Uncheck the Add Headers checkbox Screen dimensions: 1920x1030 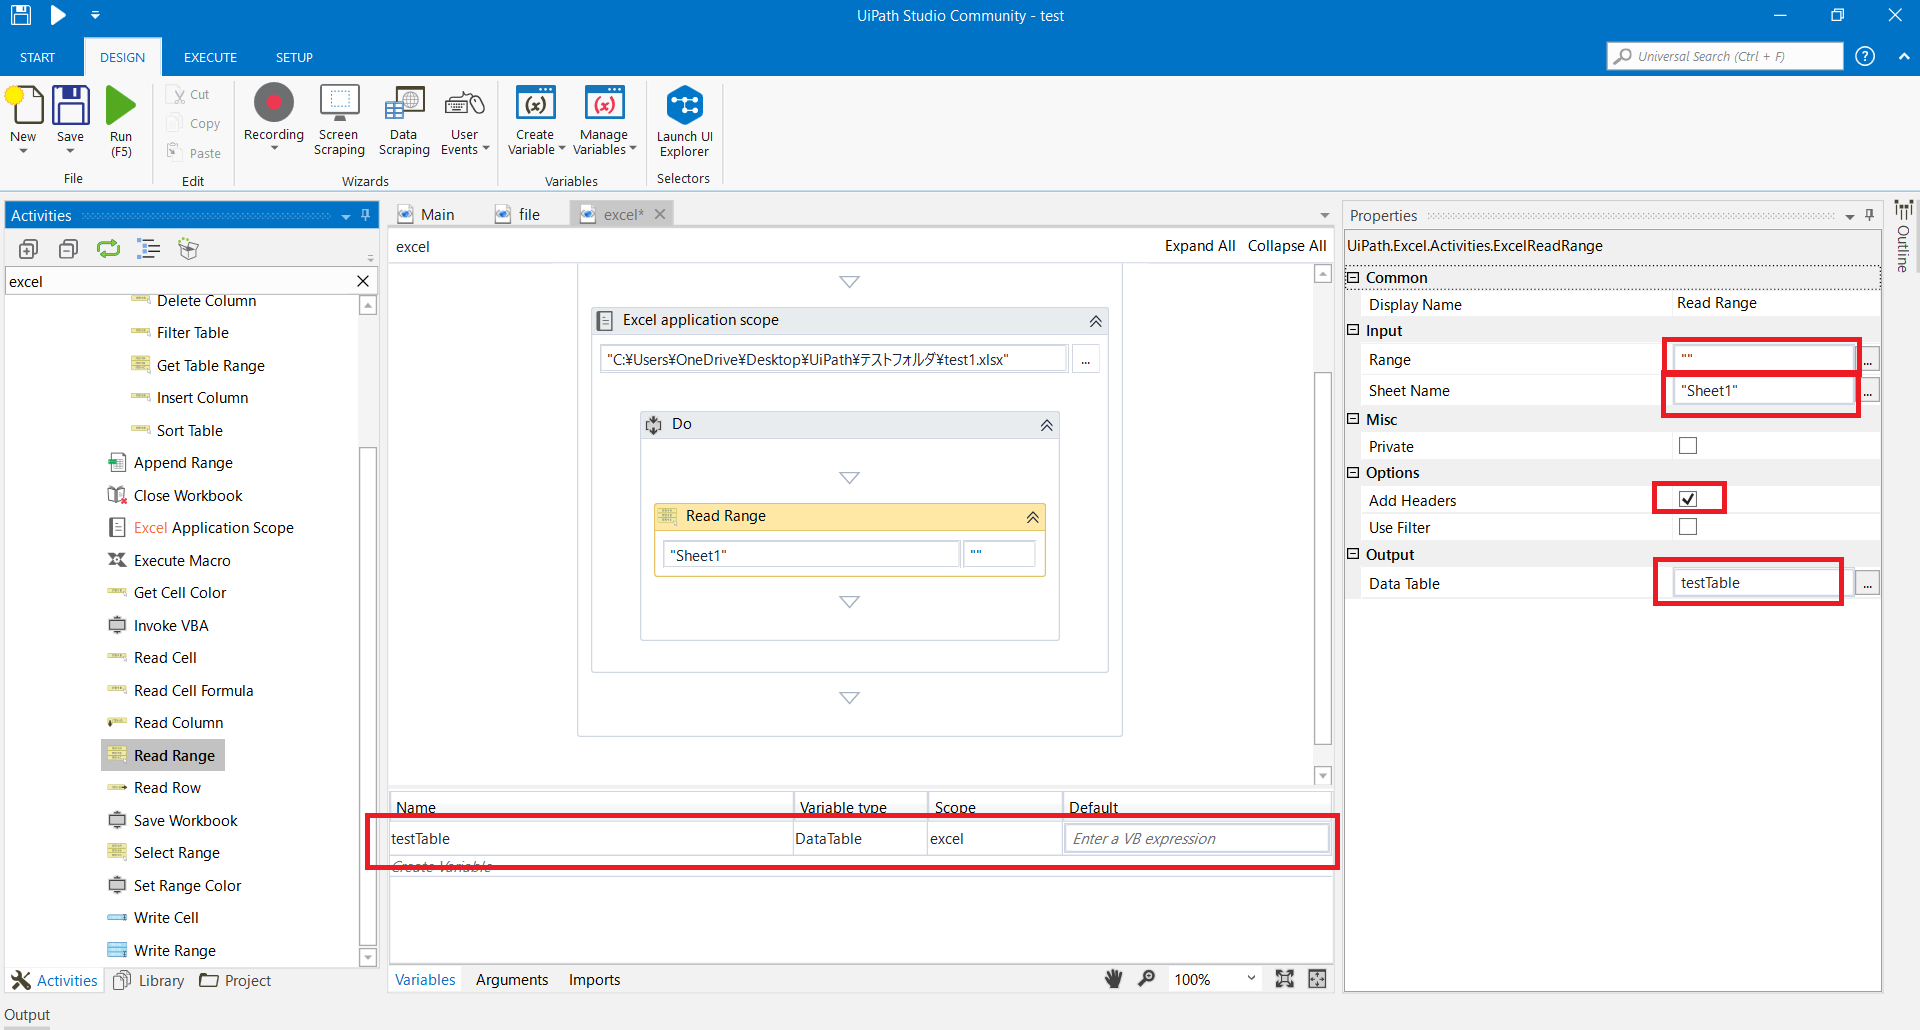[1688, 499]
